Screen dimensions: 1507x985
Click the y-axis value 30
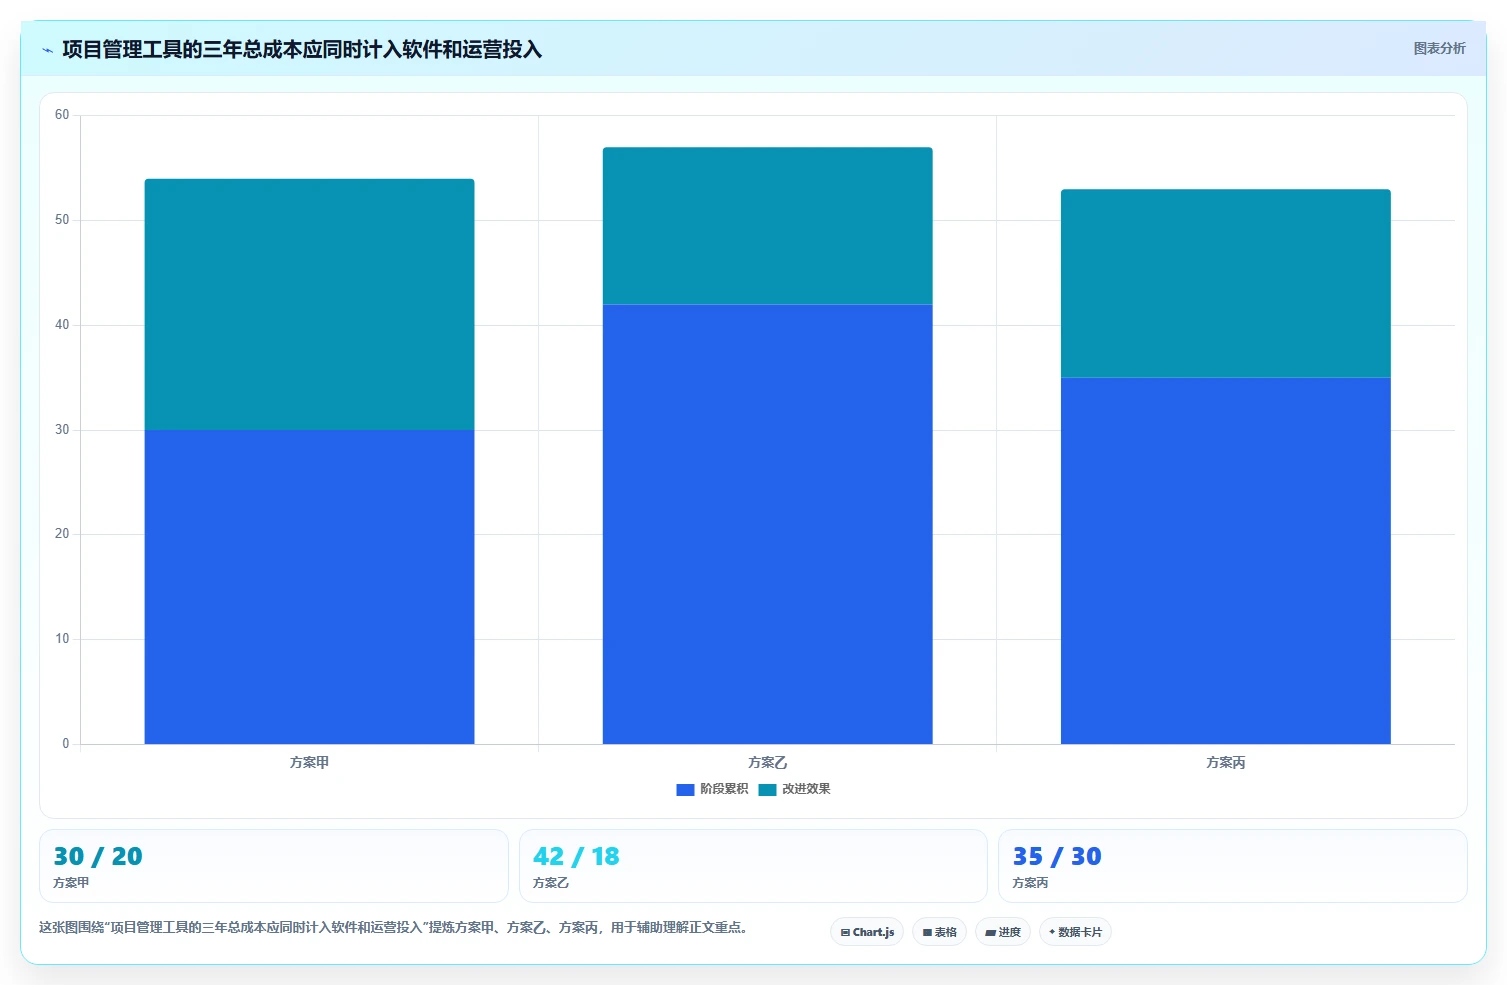click(x=62, y=430)
